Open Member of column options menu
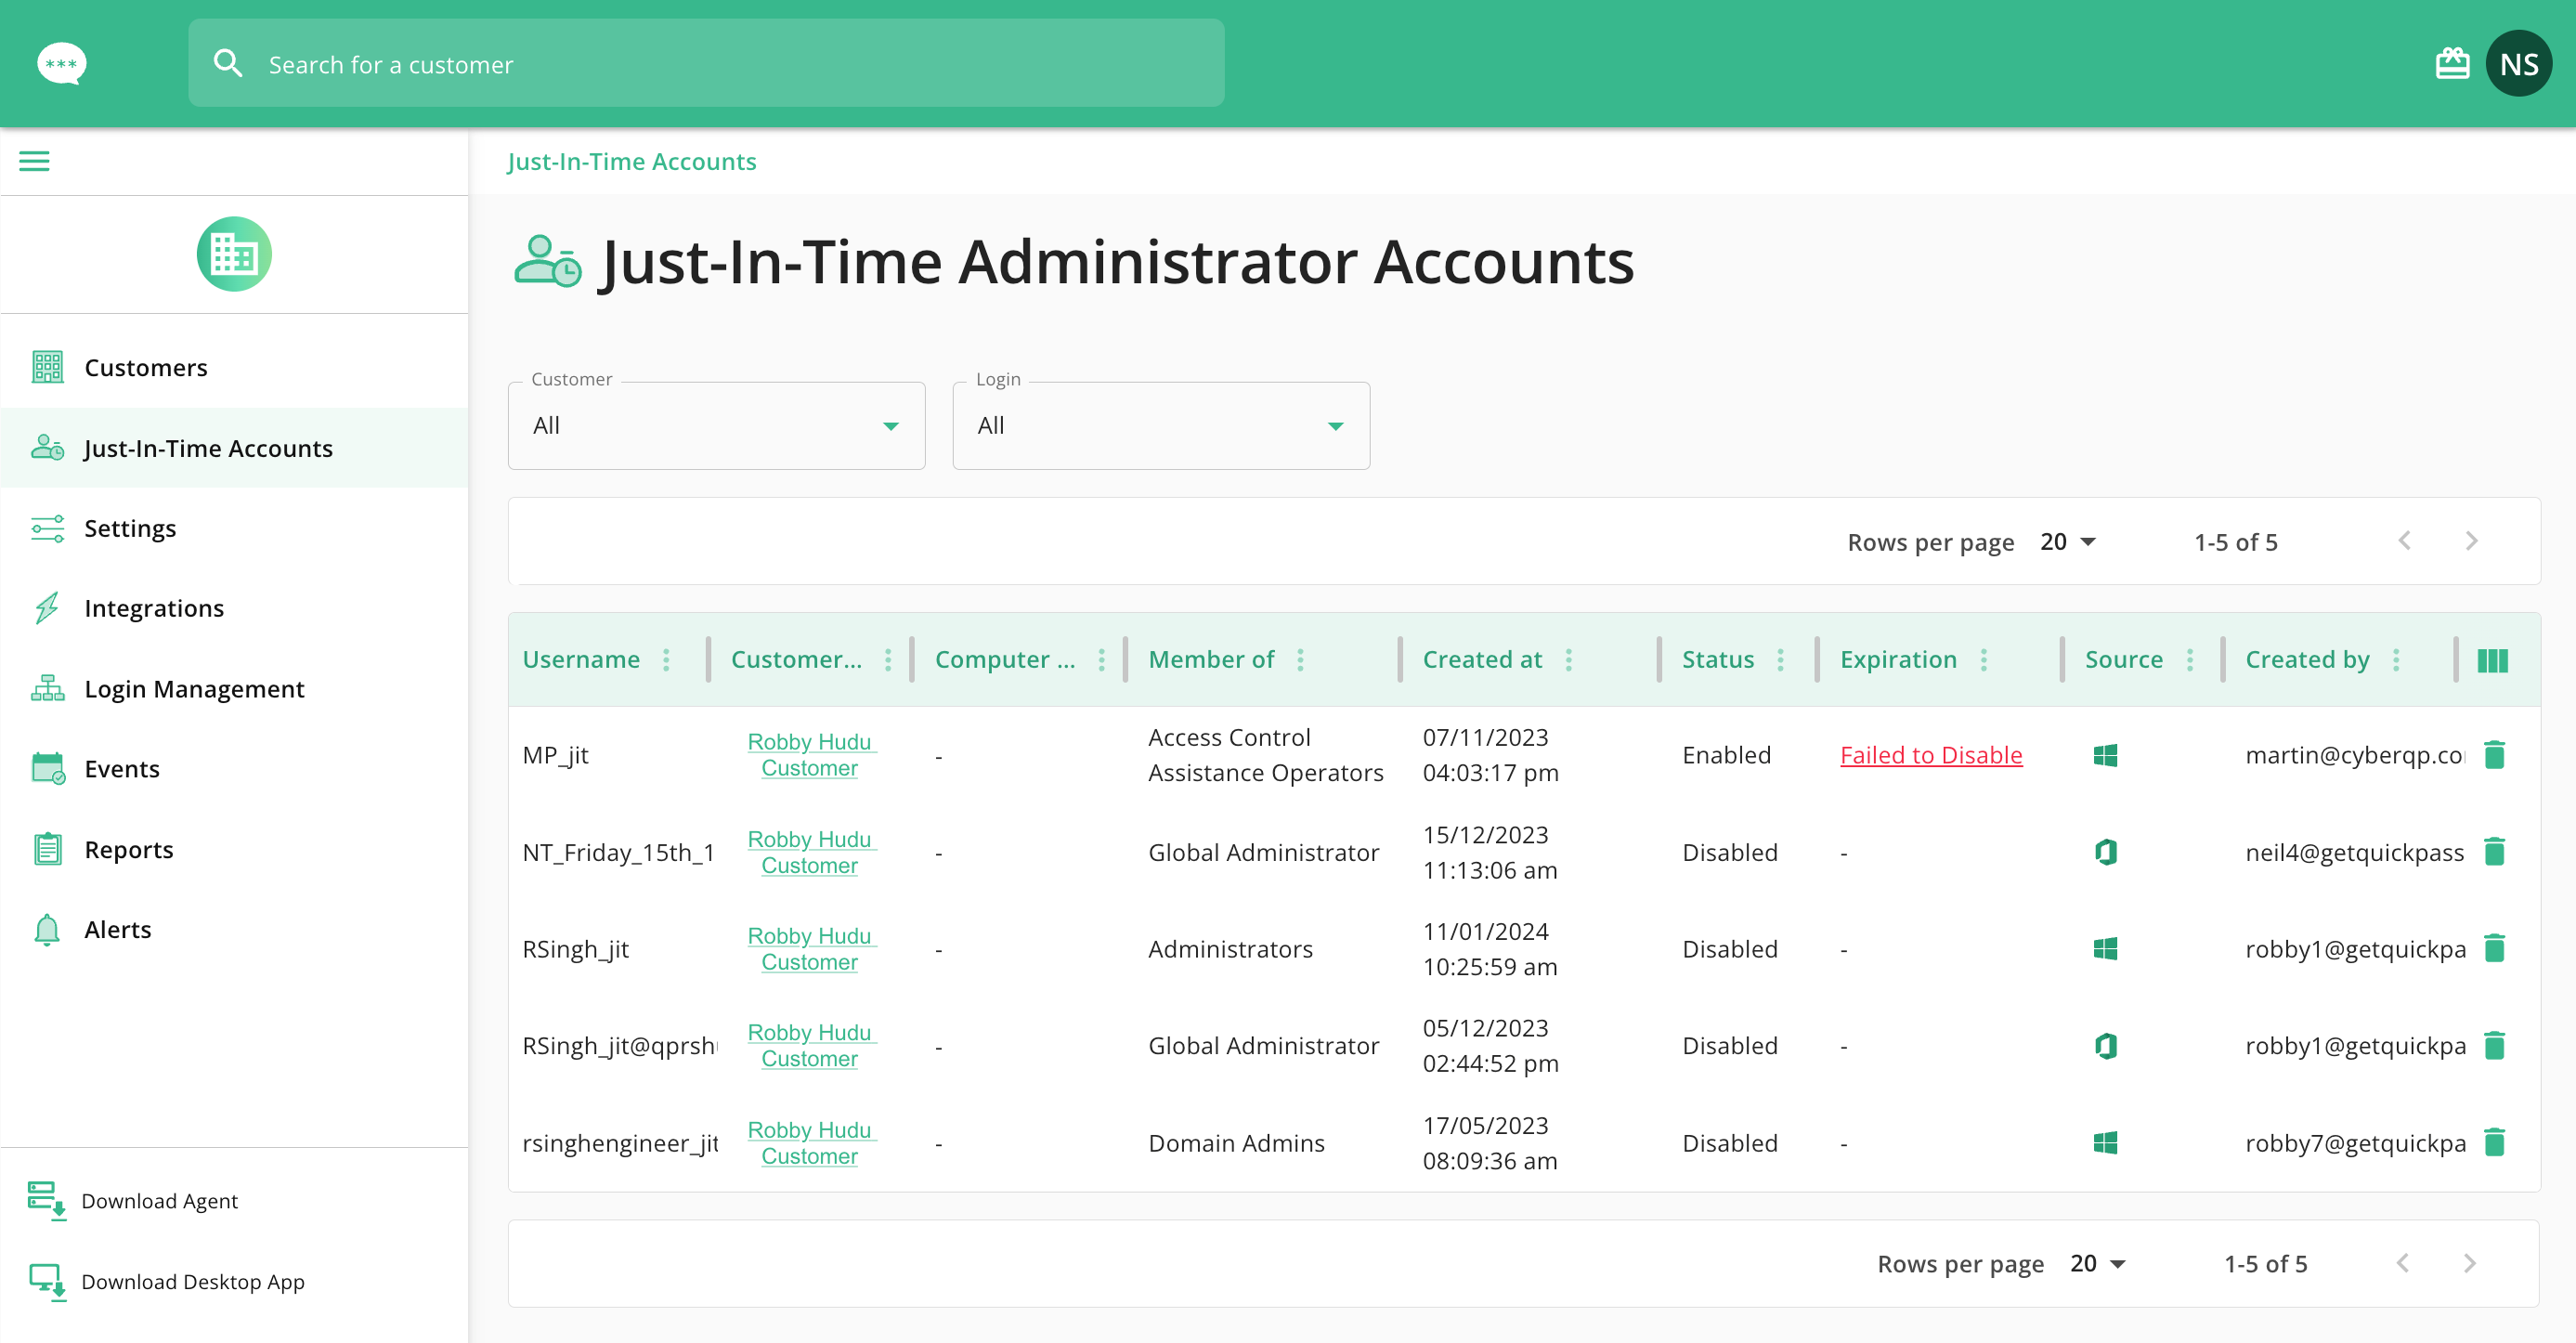Image resolution: width=2576 pixels, height=1343 pixels. coord(1300,660)
